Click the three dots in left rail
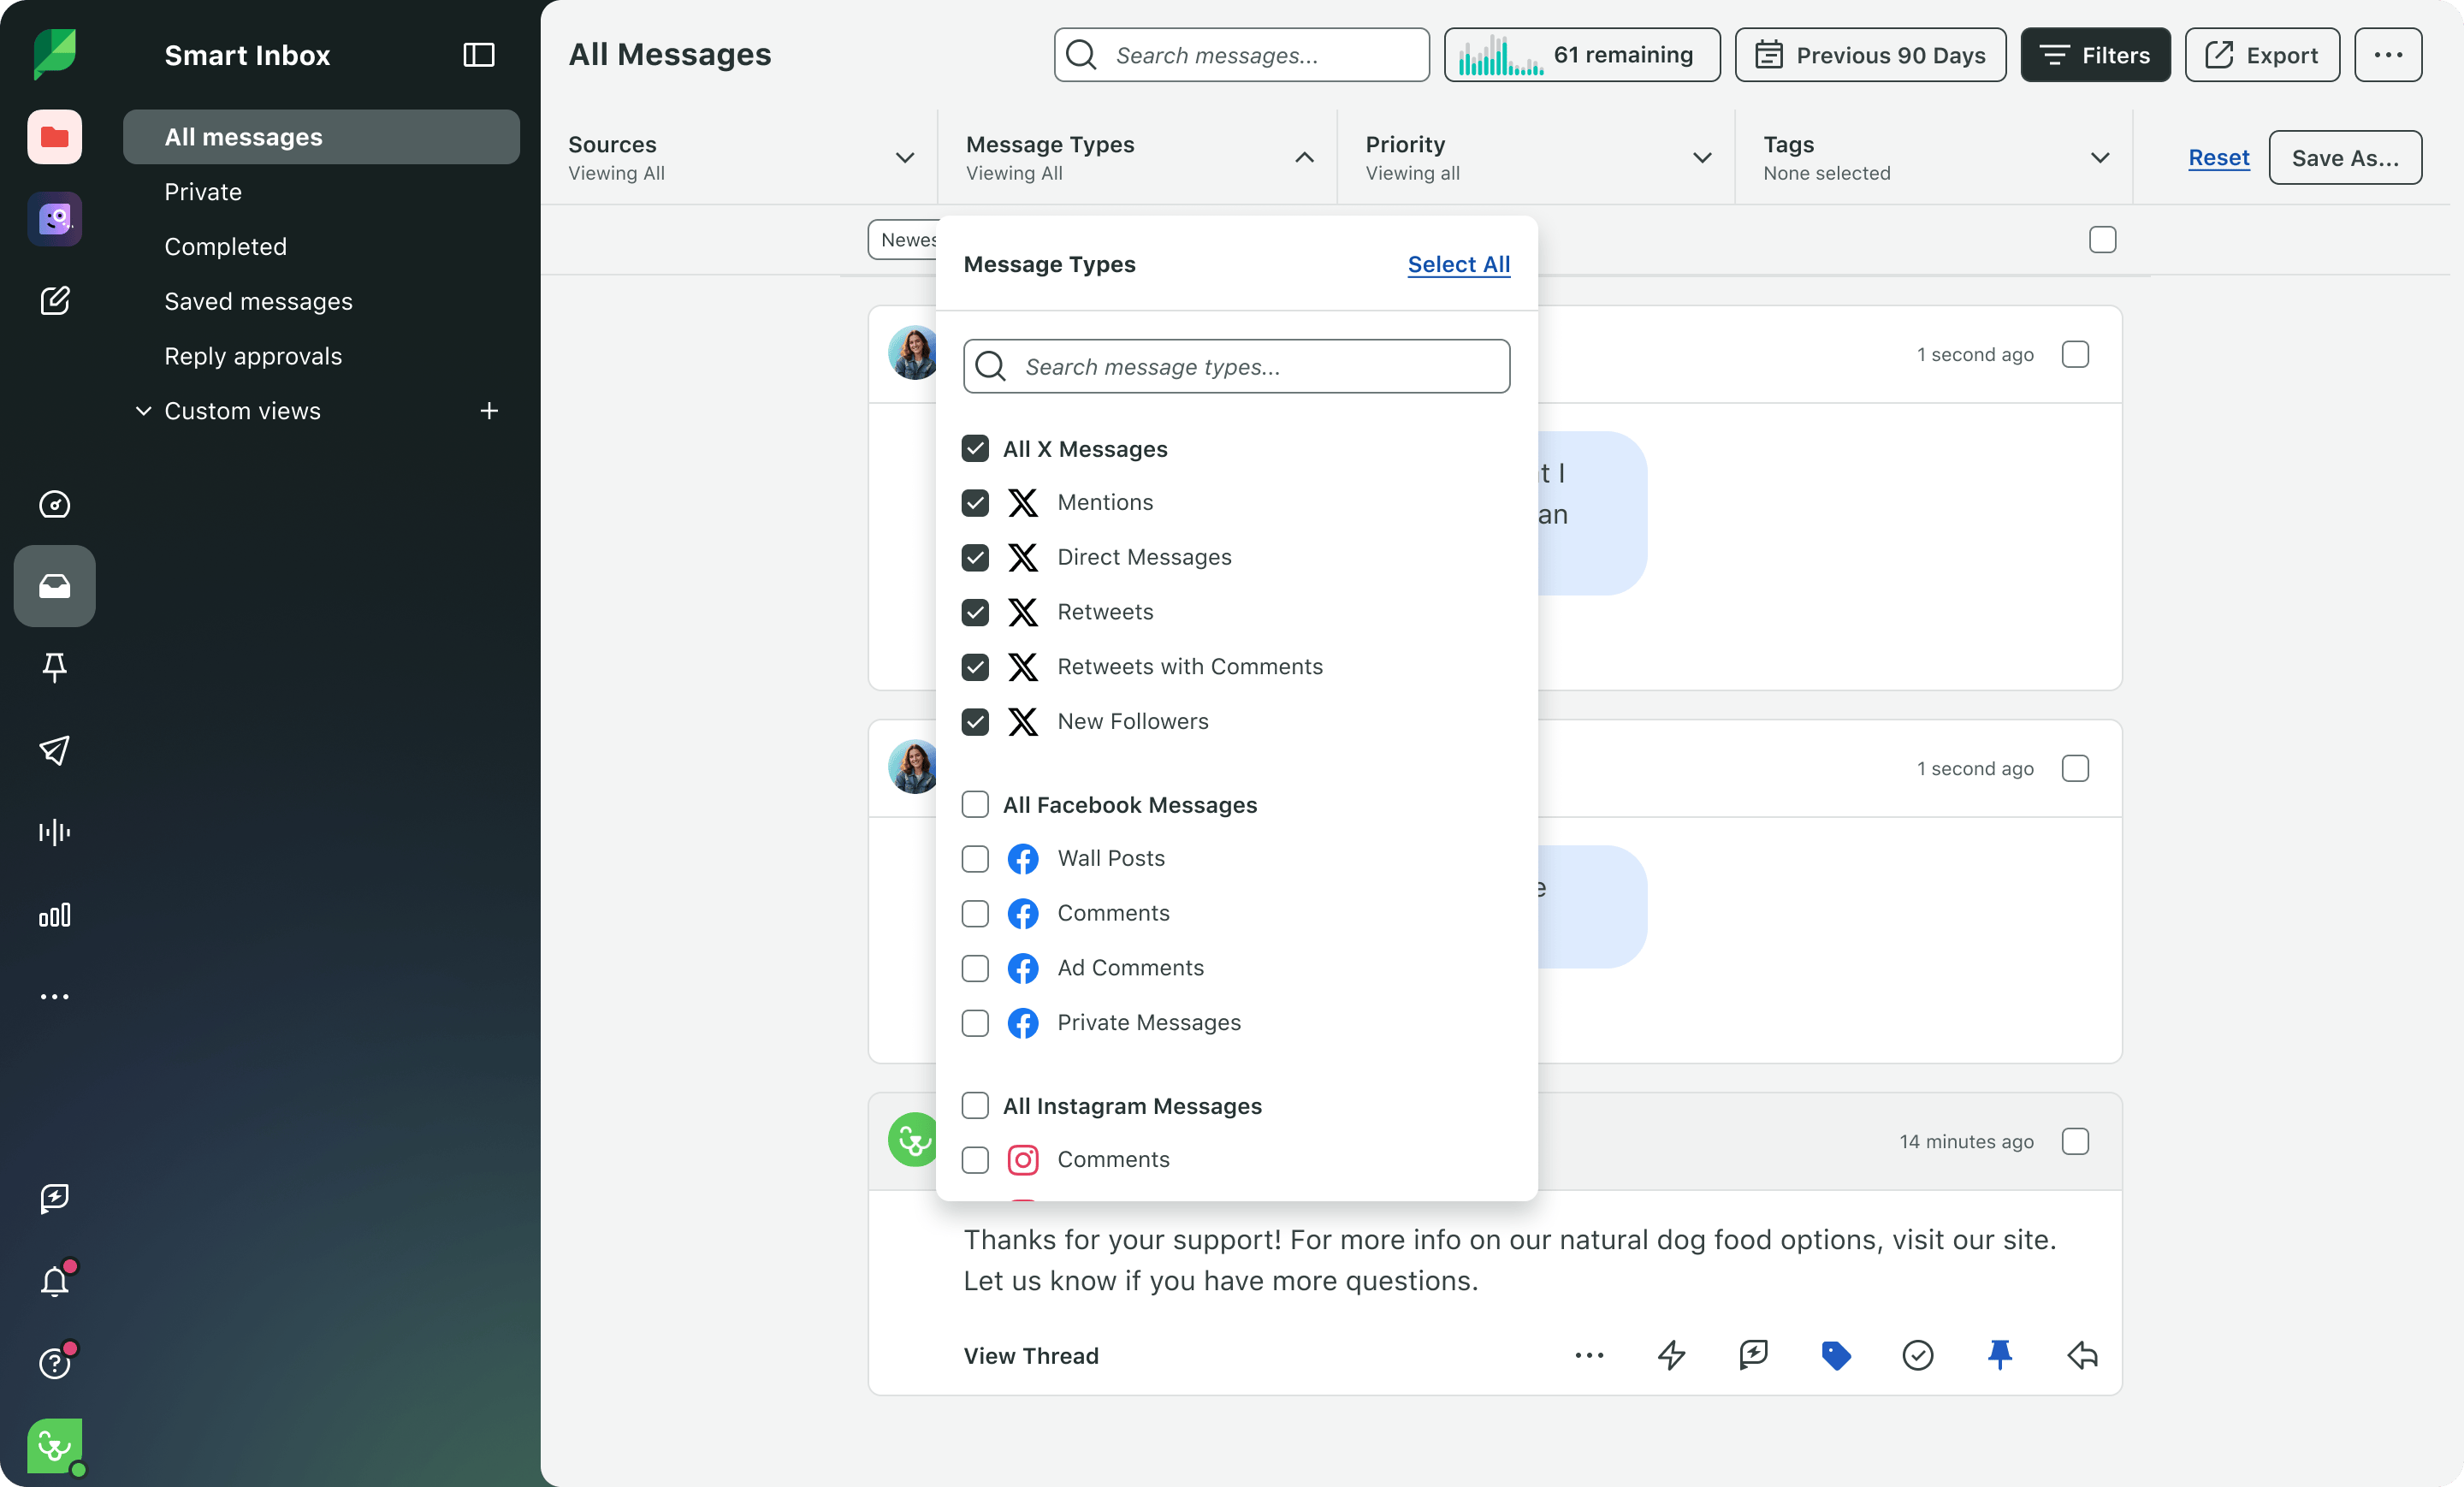Screen dimensions: 2464x1487 click(x=54, y=997)
